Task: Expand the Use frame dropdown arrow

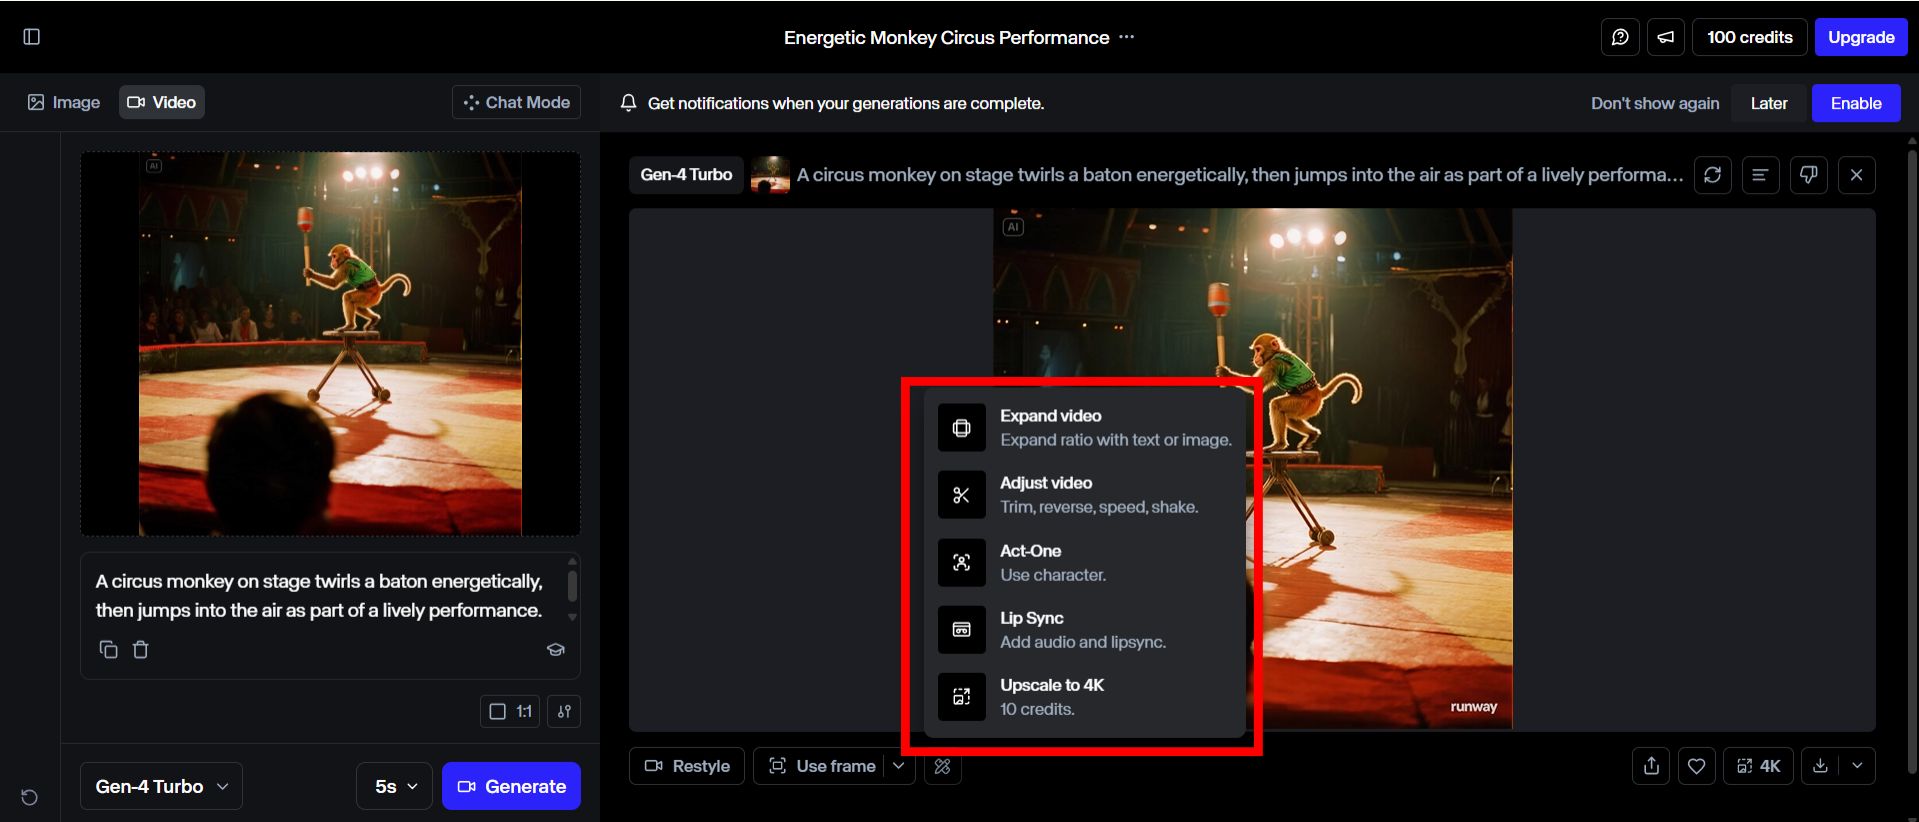Action: [x=899, y=766]
